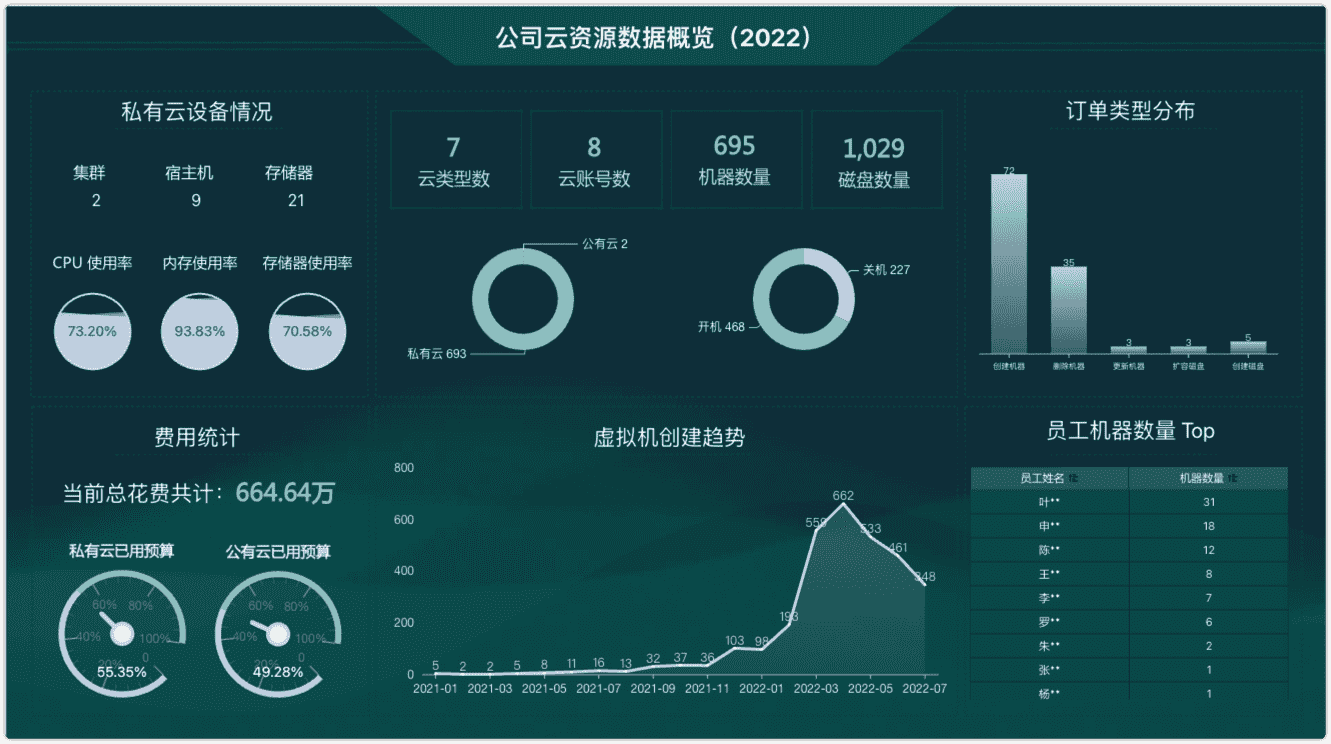Click the 集群 count 2
1331x744 pixels.
point(96,201)
